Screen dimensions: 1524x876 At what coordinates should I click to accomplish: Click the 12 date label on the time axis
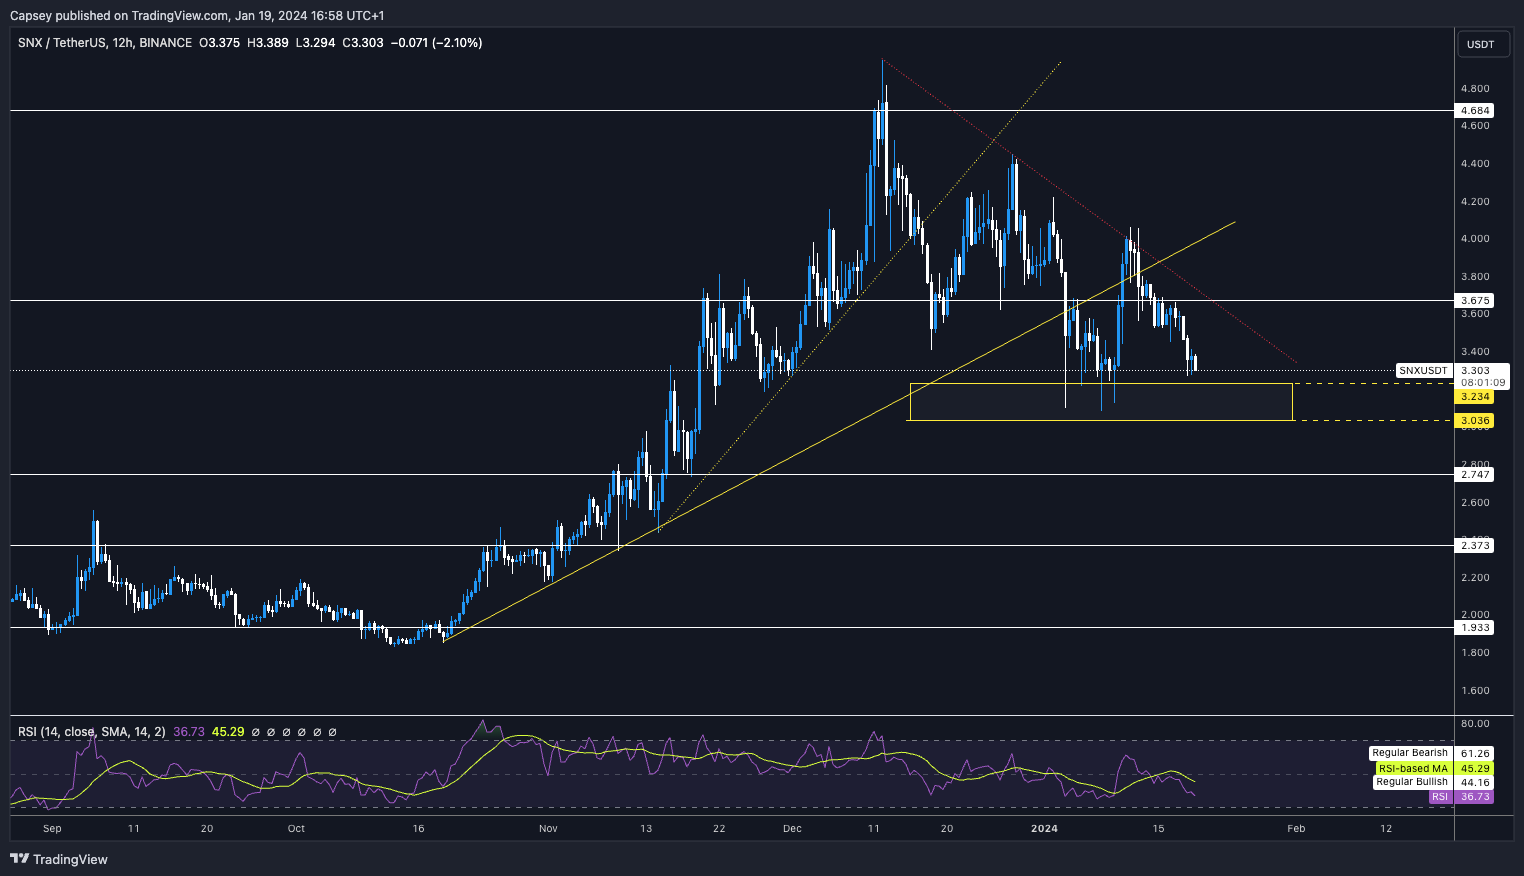pos(1386,829)
